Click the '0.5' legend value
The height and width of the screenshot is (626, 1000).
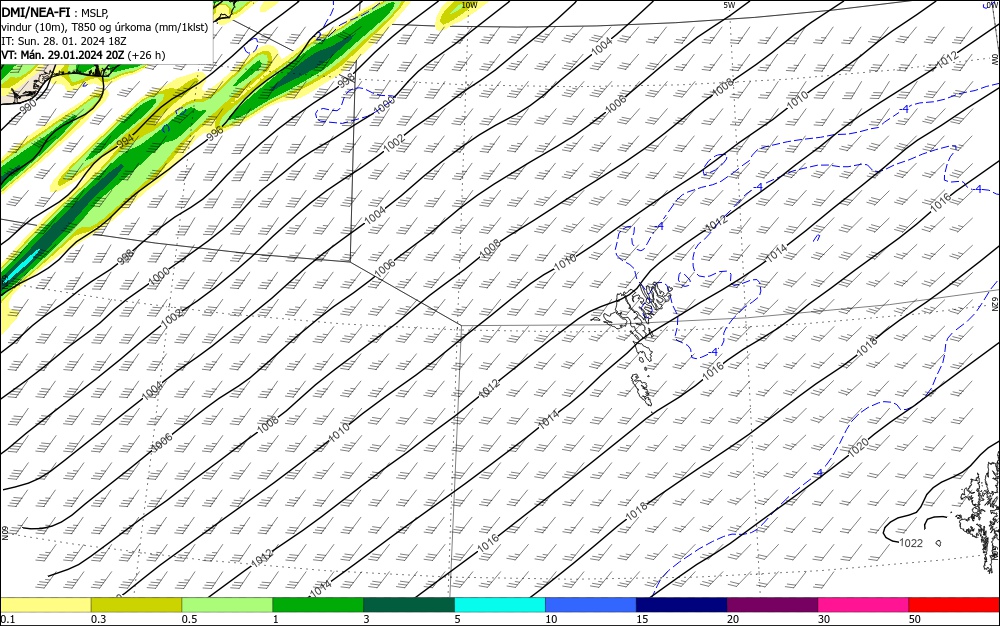tap(189, 619)
